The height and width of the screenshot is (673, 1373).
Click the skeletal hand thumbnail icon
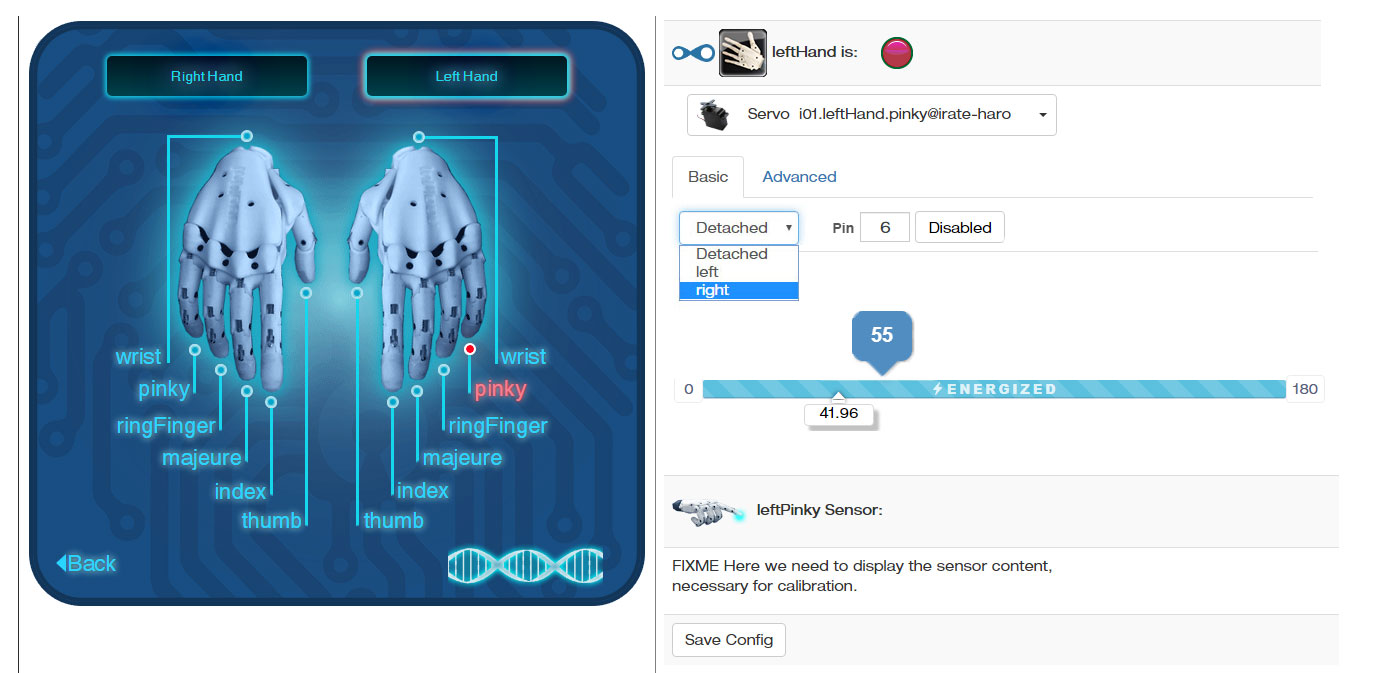743,53
